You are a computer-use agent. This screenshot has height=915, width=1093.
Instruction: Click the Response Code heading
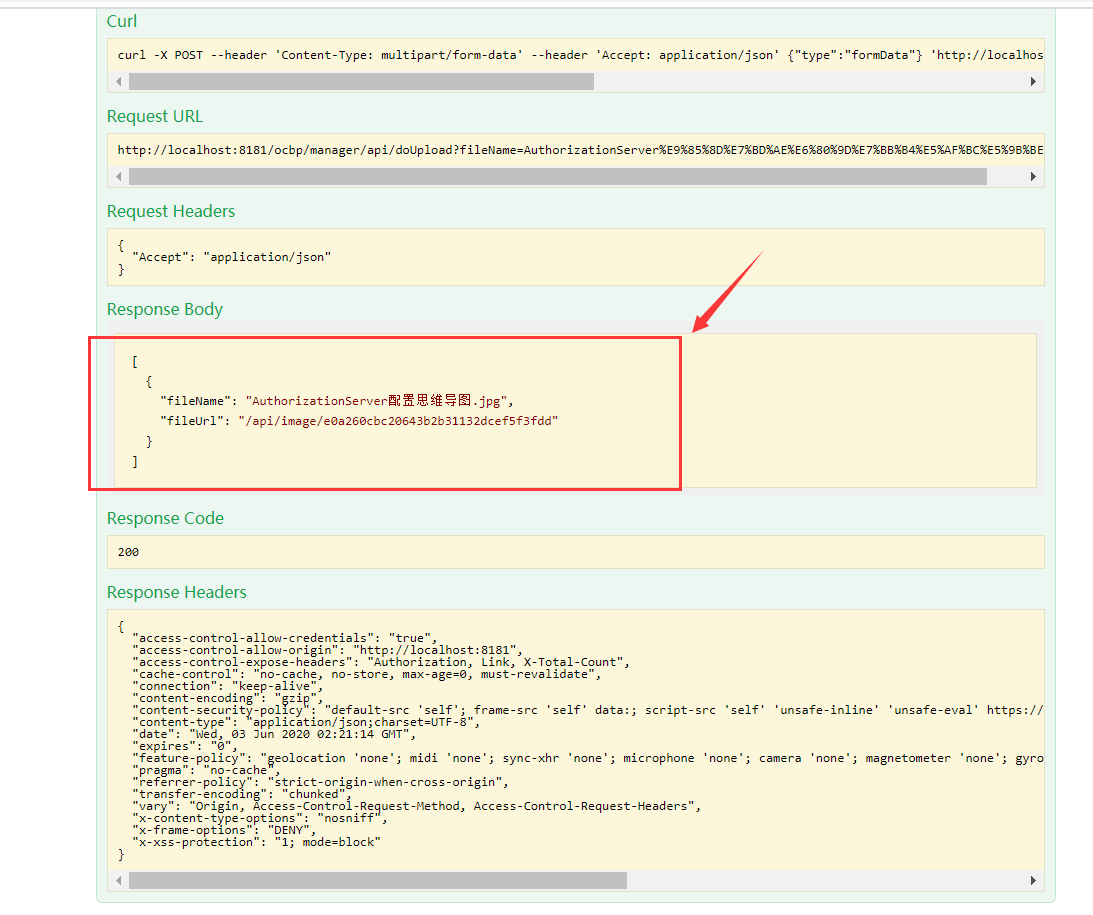coord(165,518)
